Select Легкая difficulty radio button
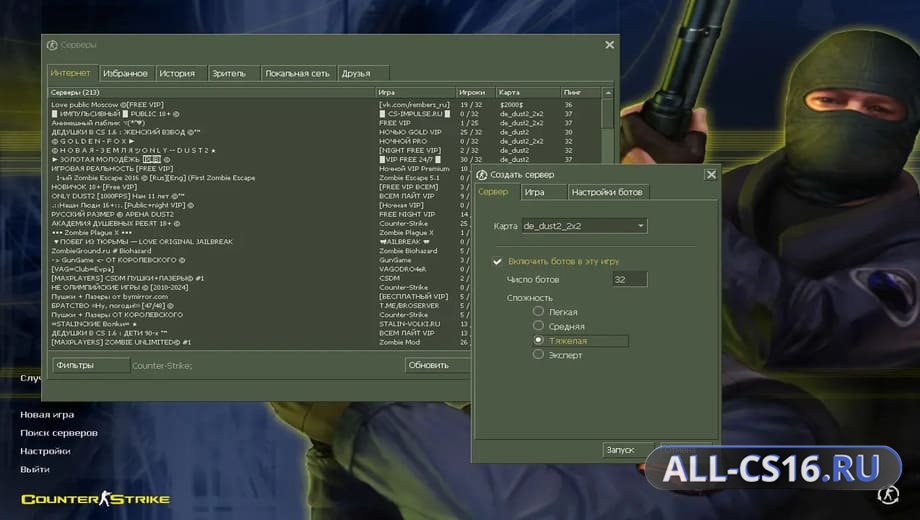Image resolution: width=920 pixels, height=520 pixels. (538, 311)
